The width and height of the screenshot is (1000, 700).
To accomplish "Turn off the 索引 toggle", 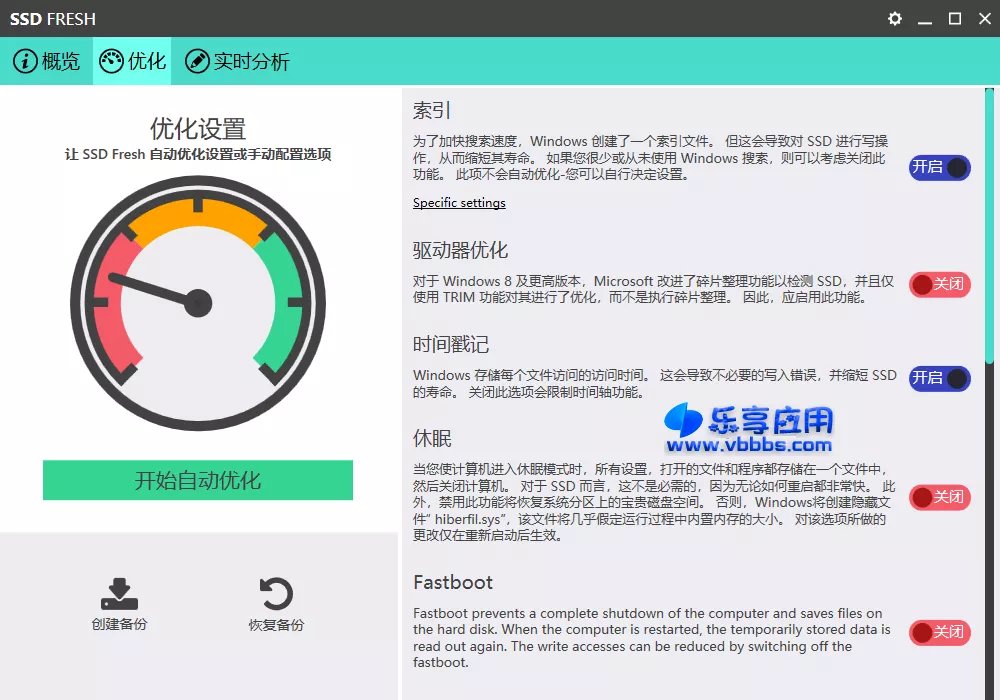I will tap(939, 168).
